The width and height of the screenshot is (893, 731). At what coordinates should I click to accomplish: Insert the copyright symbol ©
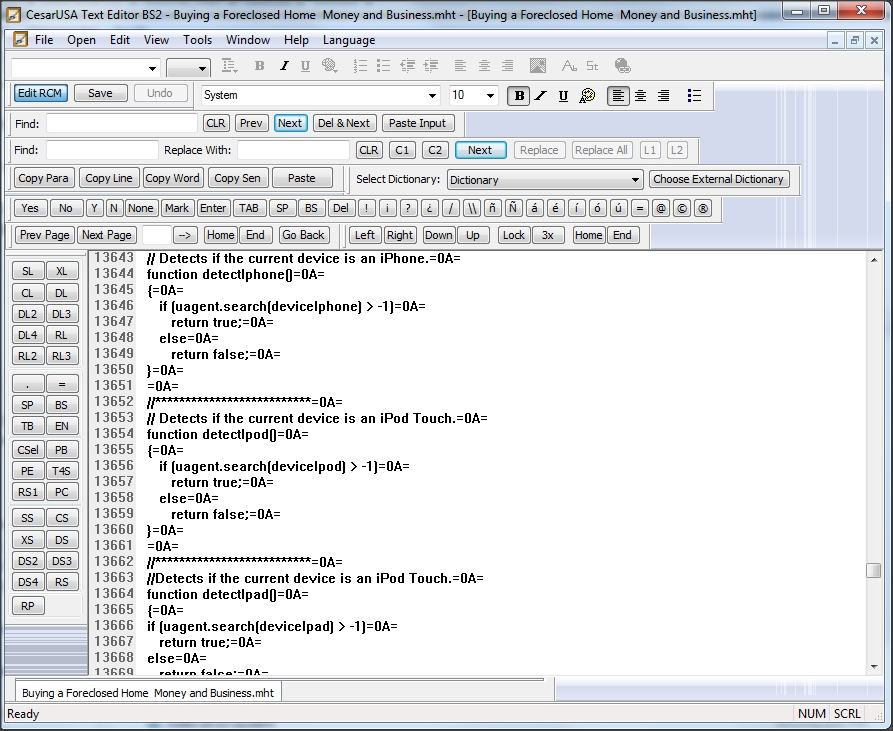(x=681, y=208)
